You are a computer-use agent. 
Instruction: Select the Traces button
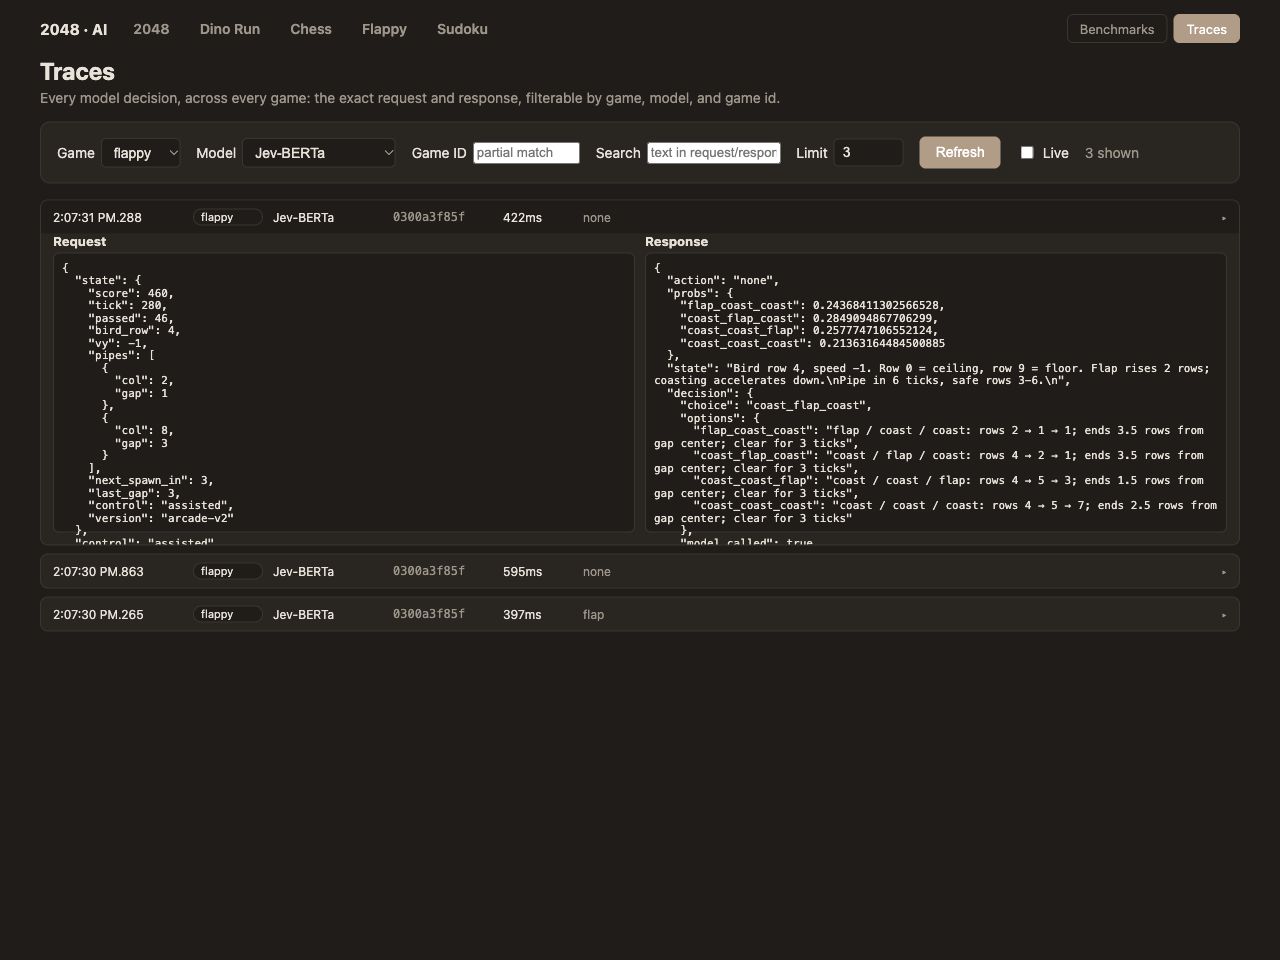(x=1206, y=29)
